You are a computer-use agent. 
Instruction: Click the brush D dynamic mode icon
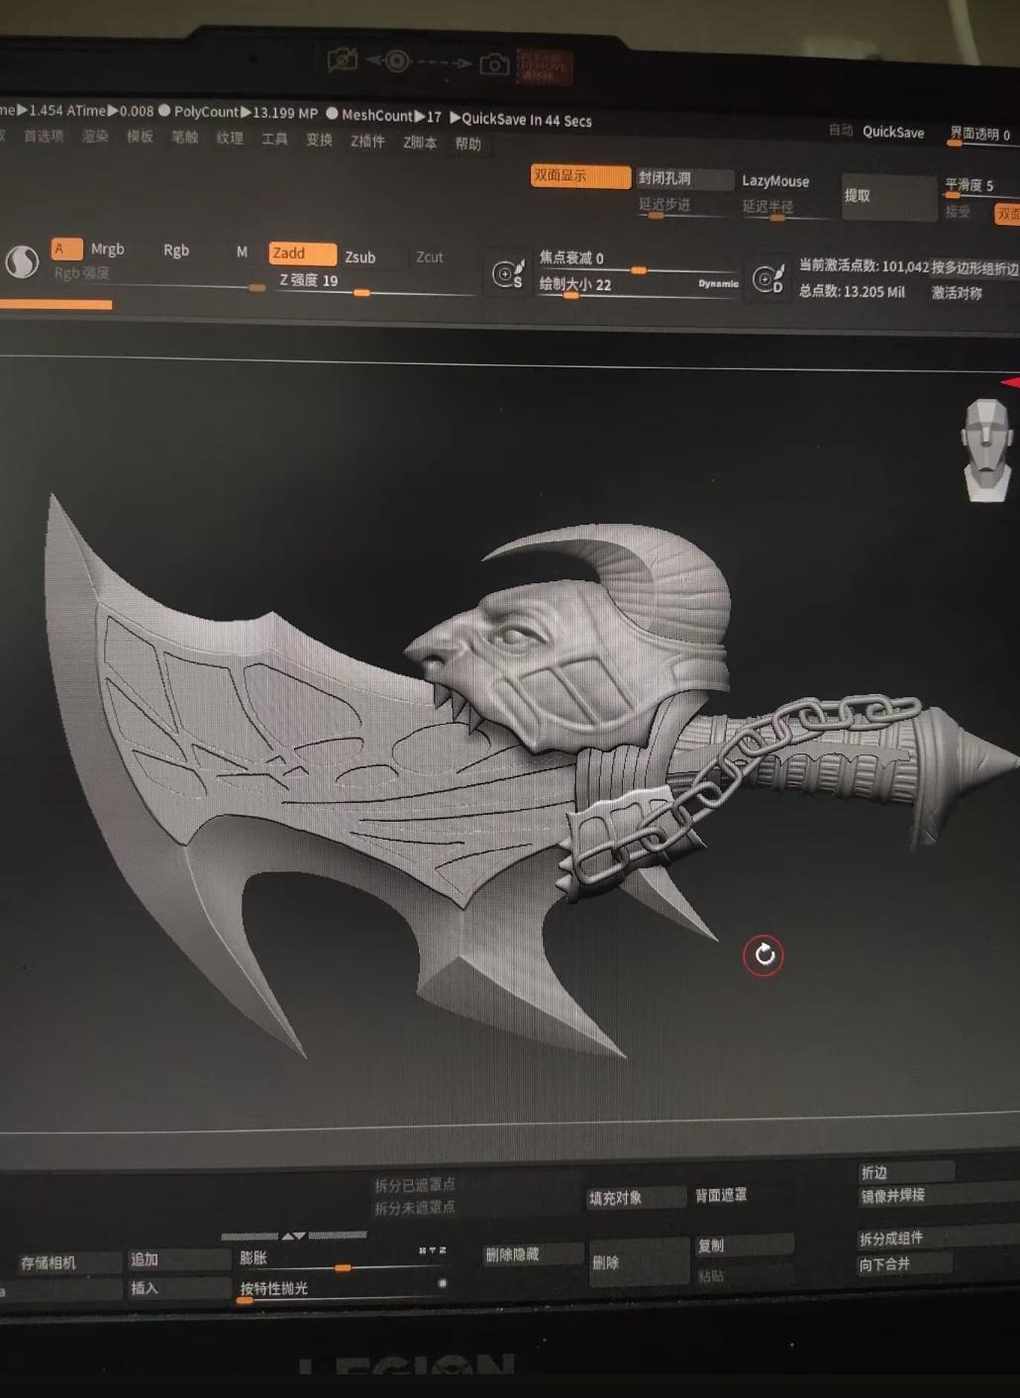coord(768,278)
